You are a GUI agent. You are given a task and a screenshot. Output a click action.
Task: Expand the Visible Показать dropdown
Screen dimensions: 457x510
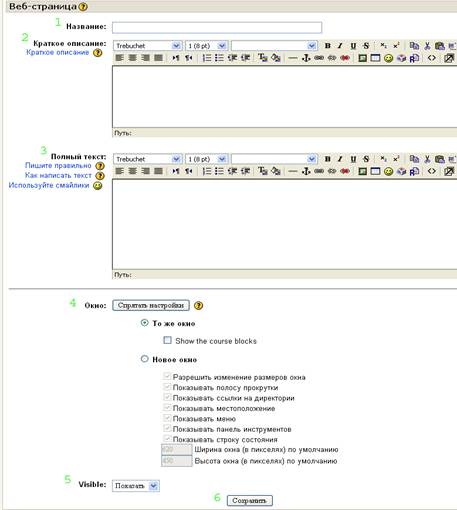pos(136,486)
